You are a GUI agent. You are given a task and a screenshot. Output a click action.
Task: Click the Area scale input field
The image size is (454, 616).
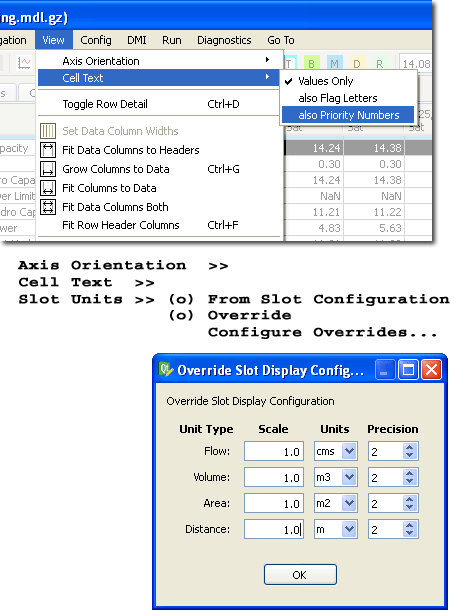pyautogui.click(x=274, y=503)
